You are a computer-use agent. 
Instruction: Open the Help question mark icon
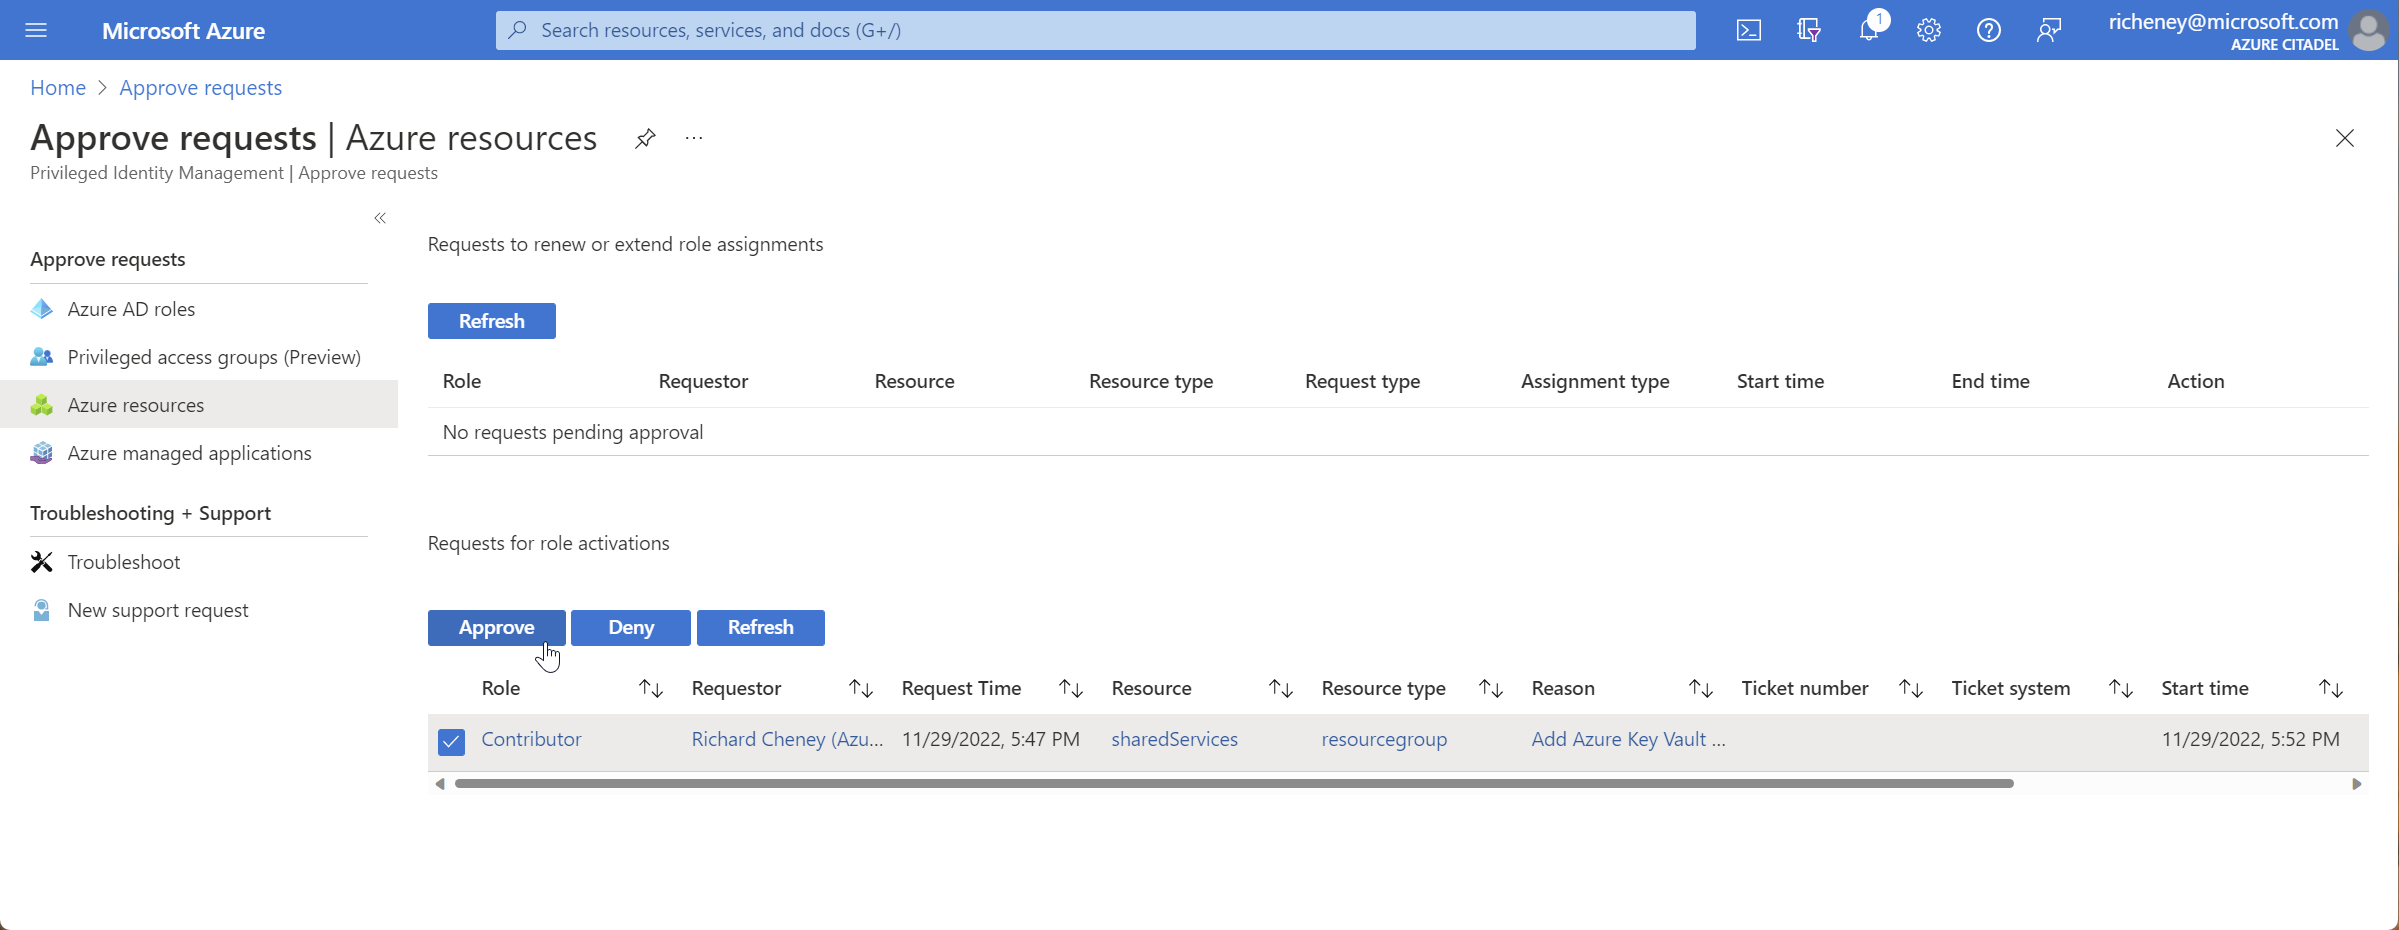(1988, 30)
